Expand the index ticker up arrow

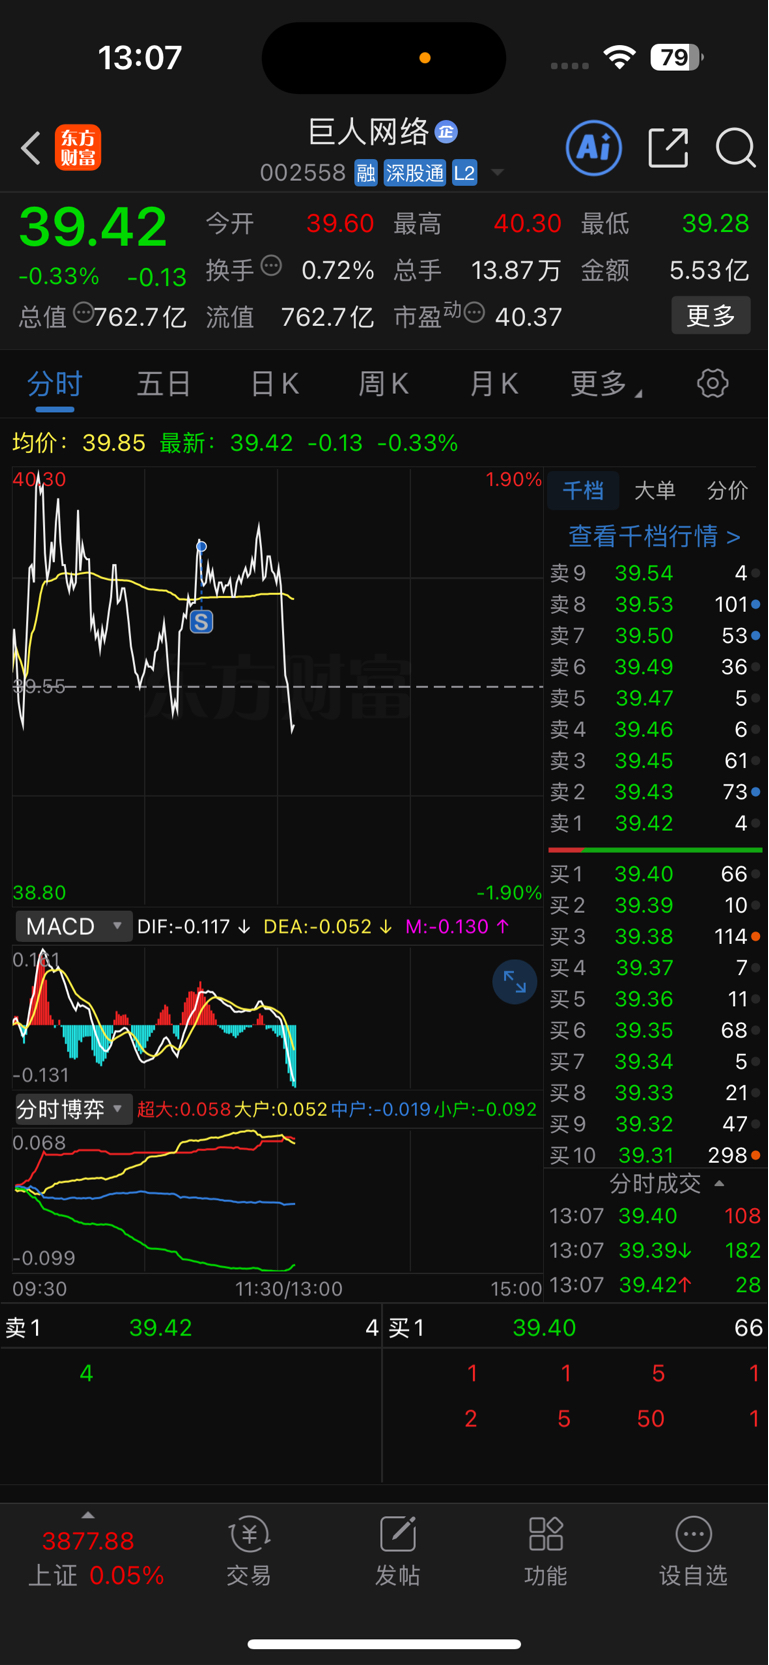pyautogui.click(x=88, y=1515)
